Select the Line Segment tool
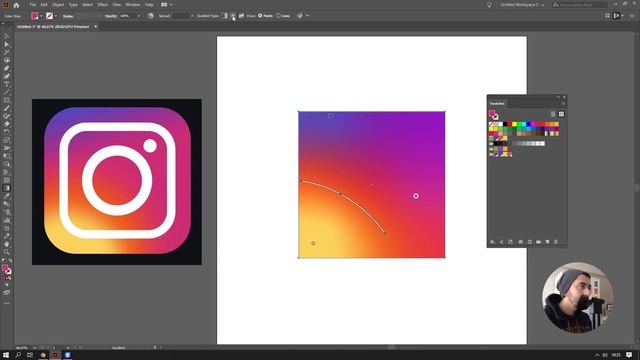 (x=7, y=92)
